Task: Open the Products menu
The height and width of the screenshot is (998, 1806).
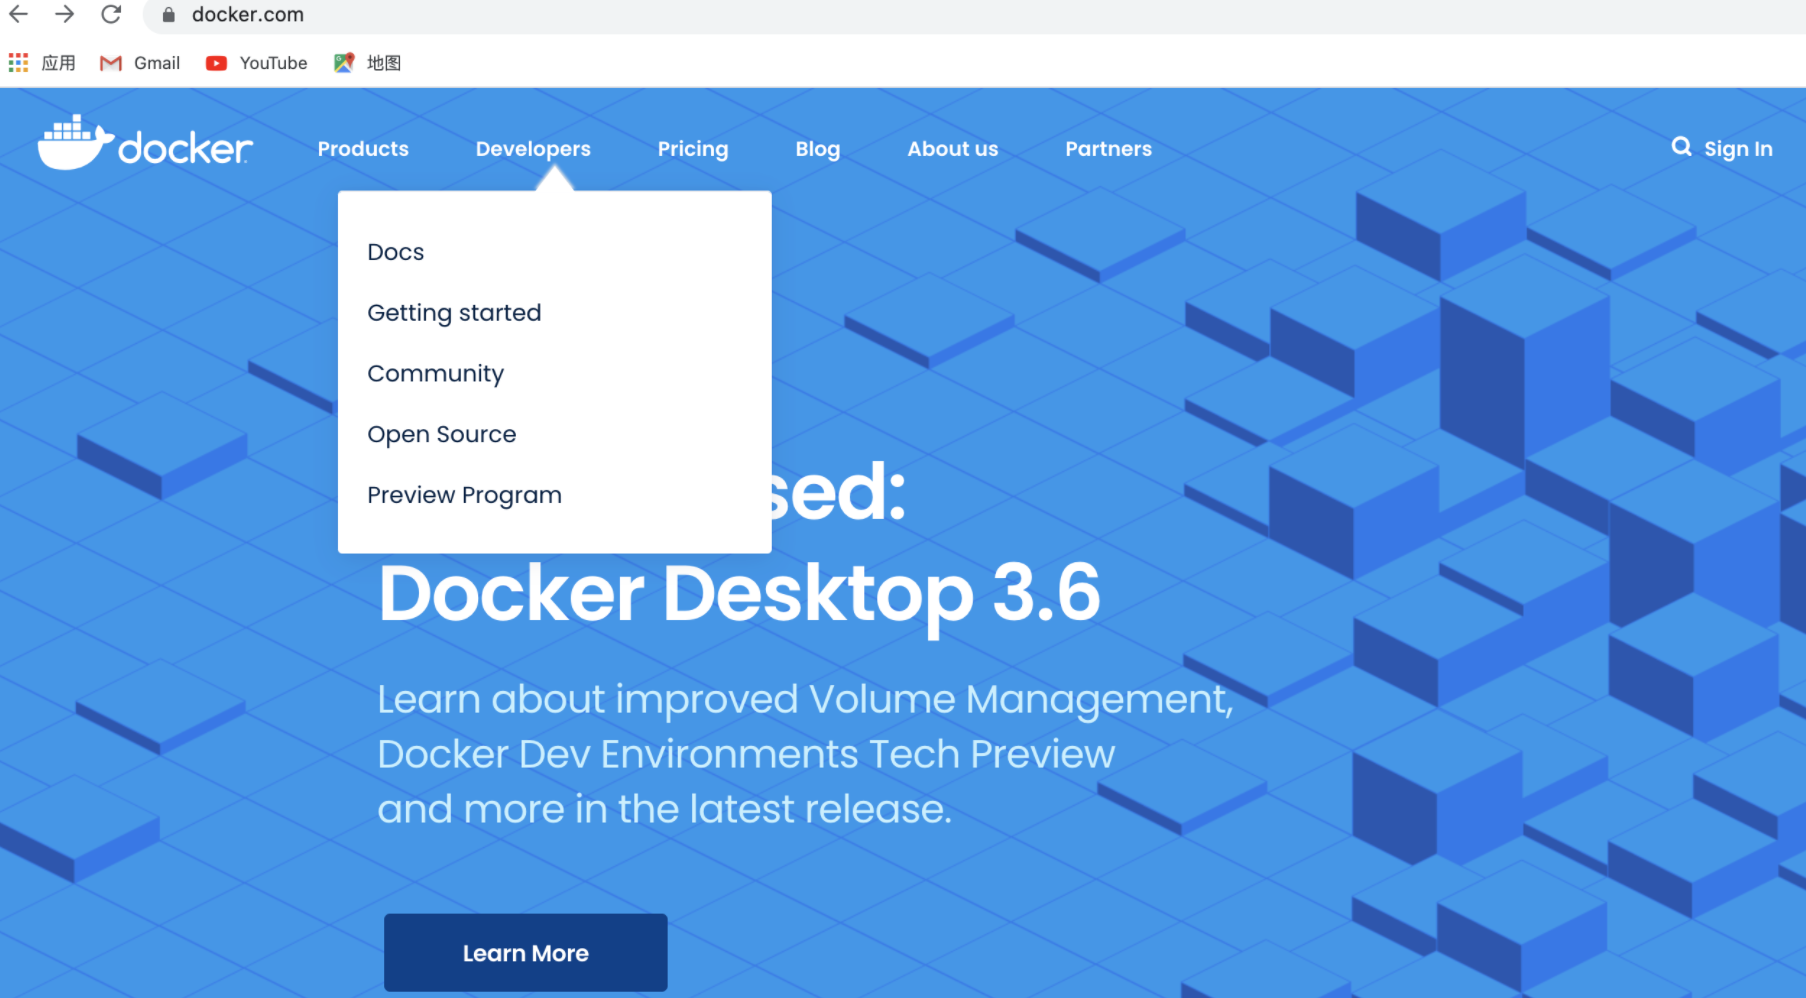Action: point(363,149)
